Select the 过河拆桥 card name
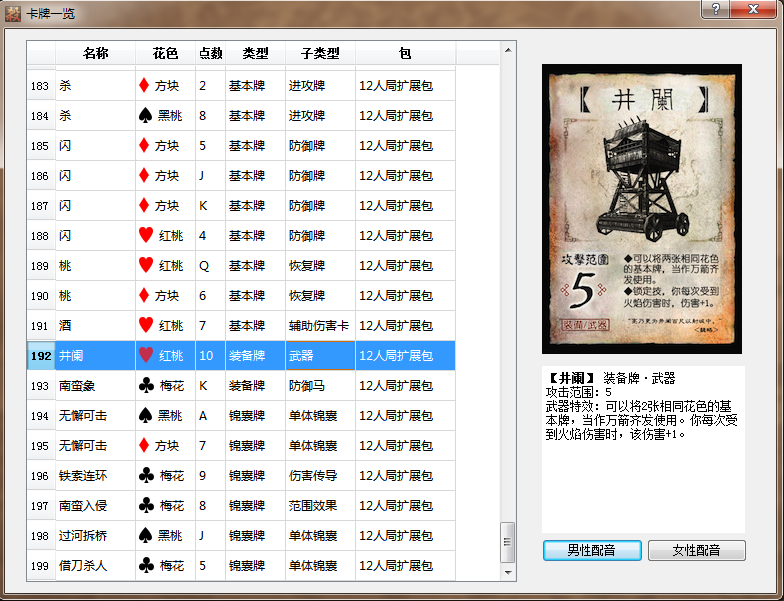 pyautogui.click(x=83, y=536)
